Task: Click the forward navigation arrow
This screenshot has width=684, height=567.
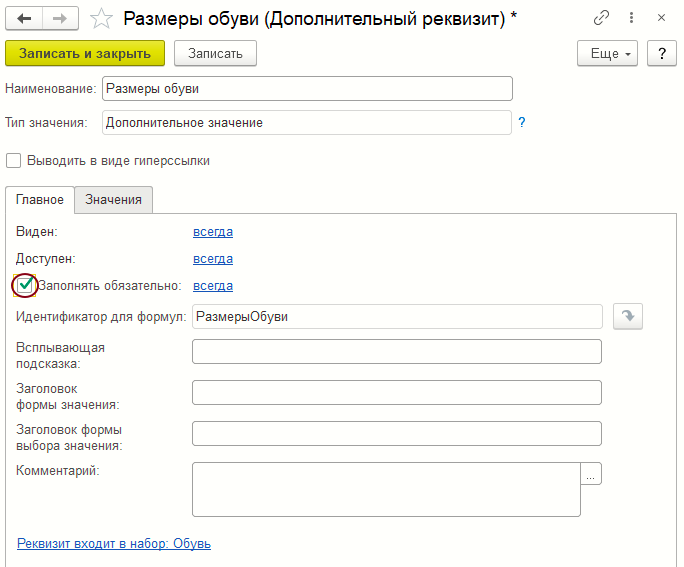Action: point(60,18)
